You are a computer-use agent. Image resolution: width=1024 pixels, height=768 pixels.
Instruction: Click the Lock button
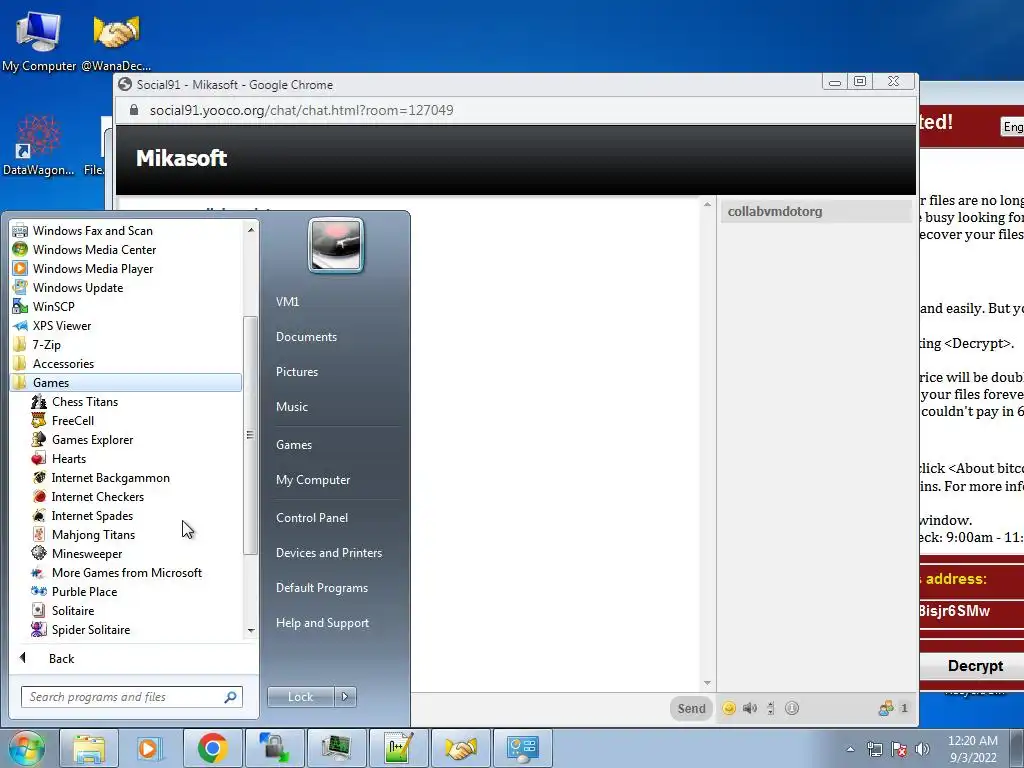coord(300,697)
